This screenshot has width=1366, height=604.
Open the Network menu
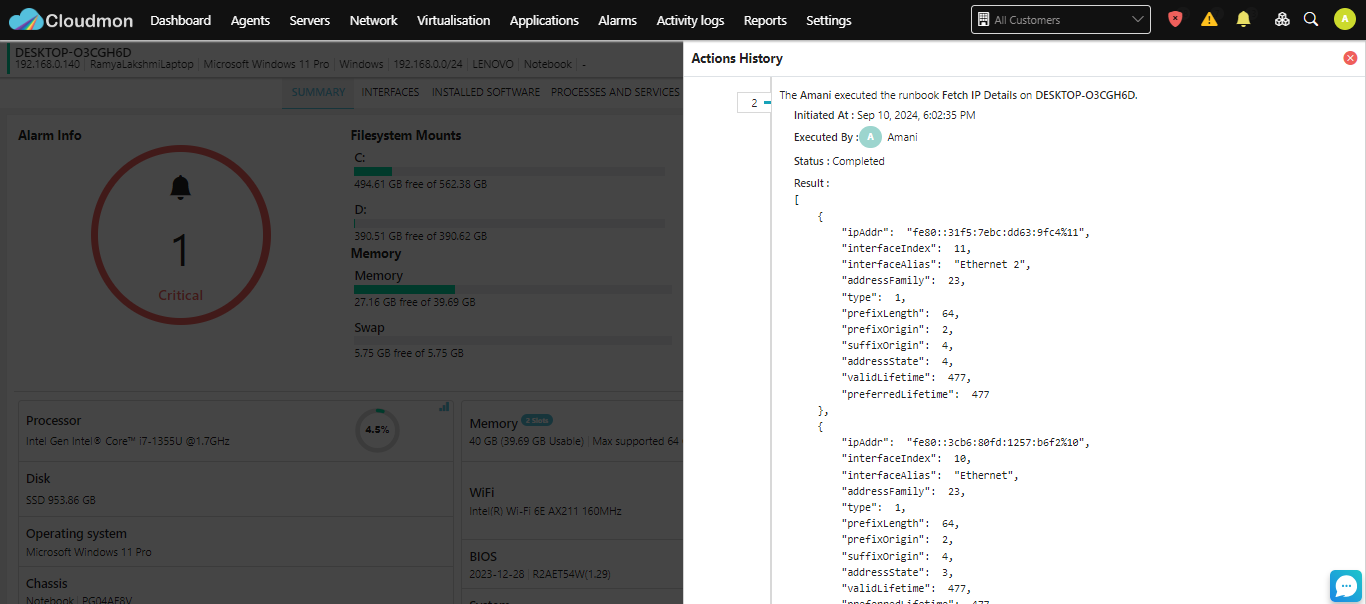pos(374,20)
